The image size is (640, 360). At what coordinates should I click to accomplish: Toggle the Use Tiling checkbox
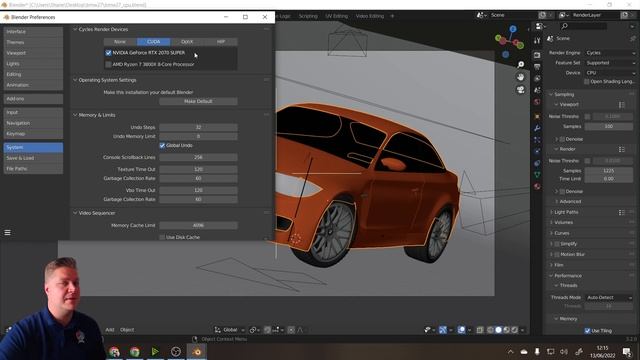pos(587,331)
